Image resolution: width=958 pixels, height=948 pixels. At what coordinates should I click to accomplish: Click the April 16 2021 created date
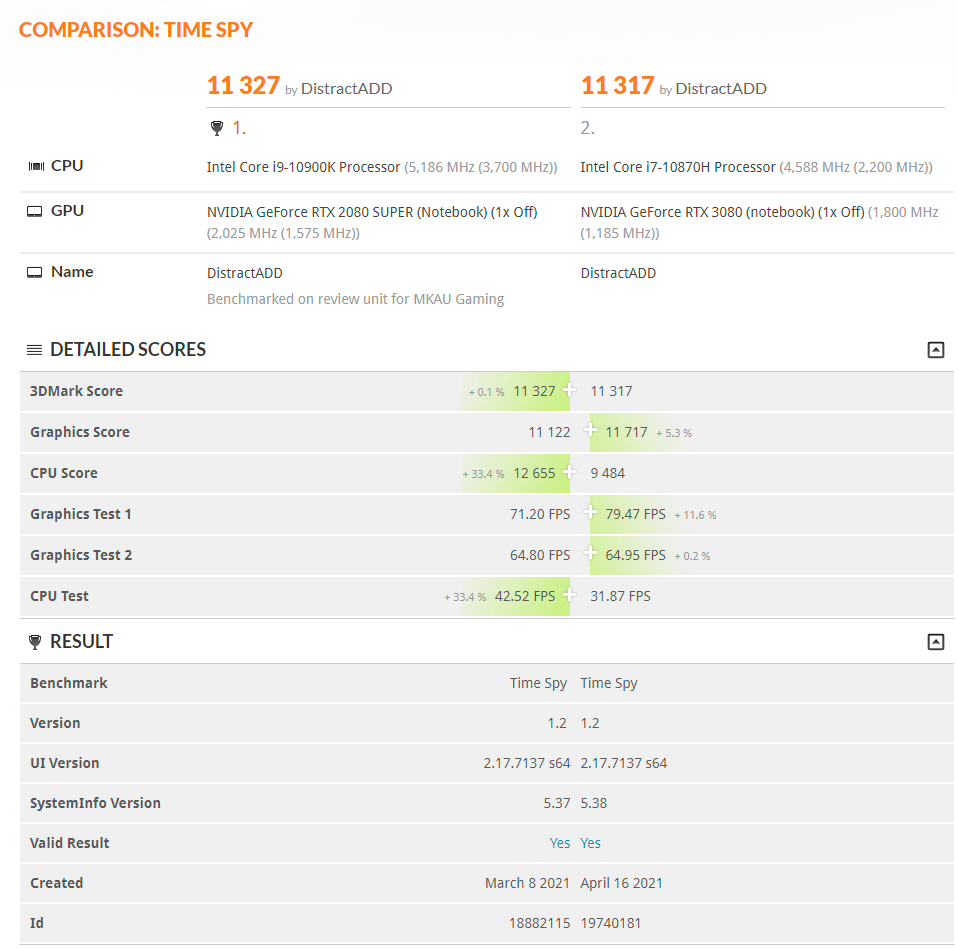coord(621,883)
